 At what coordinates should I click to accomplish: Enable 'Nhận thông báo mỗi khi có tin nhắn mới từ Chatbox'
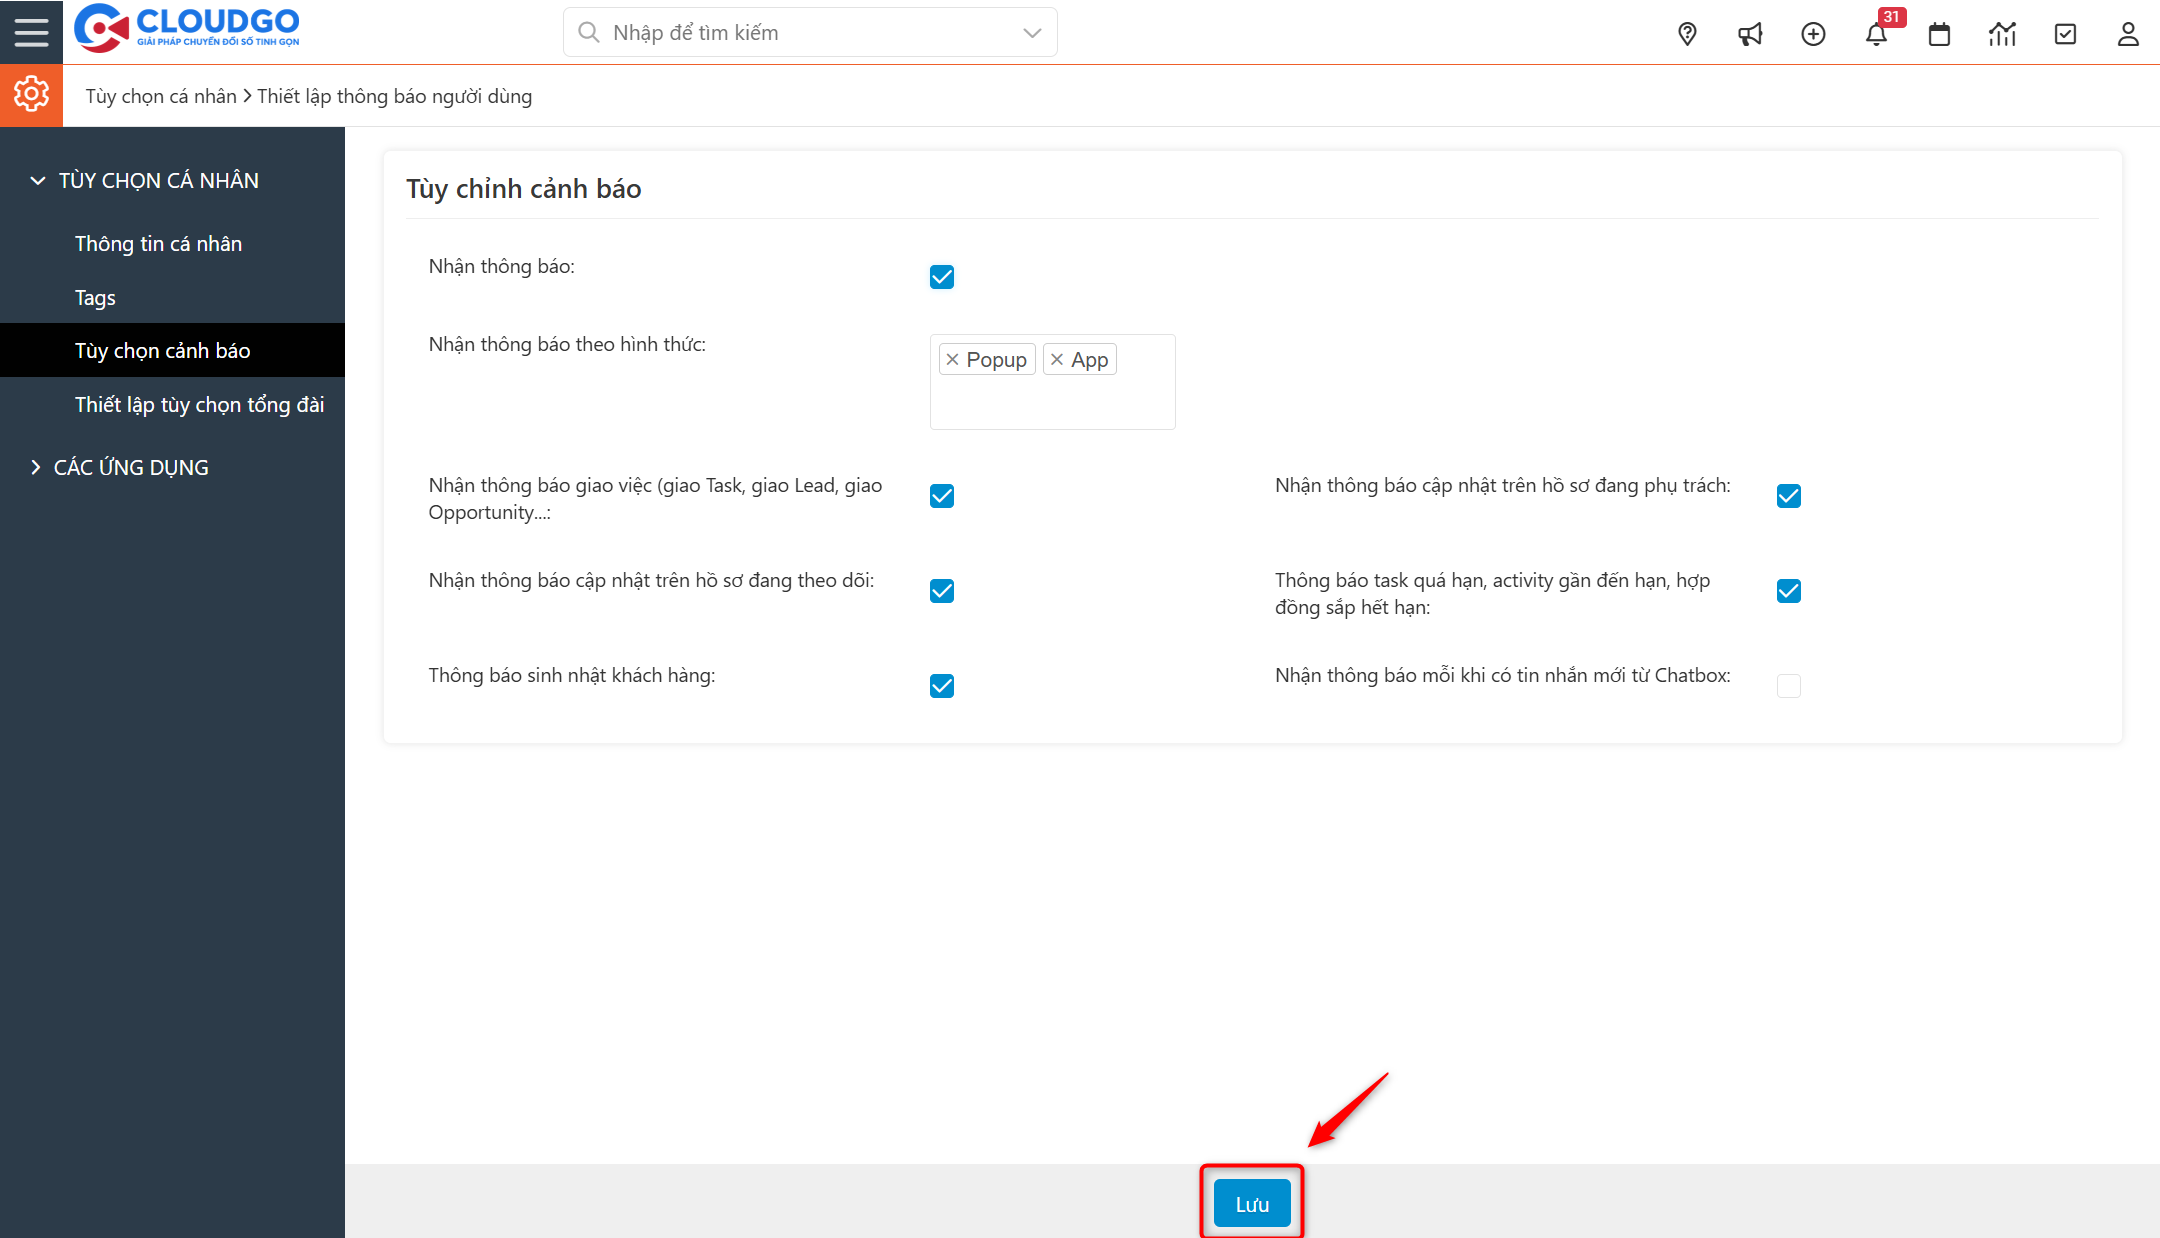pos(1788,686)
